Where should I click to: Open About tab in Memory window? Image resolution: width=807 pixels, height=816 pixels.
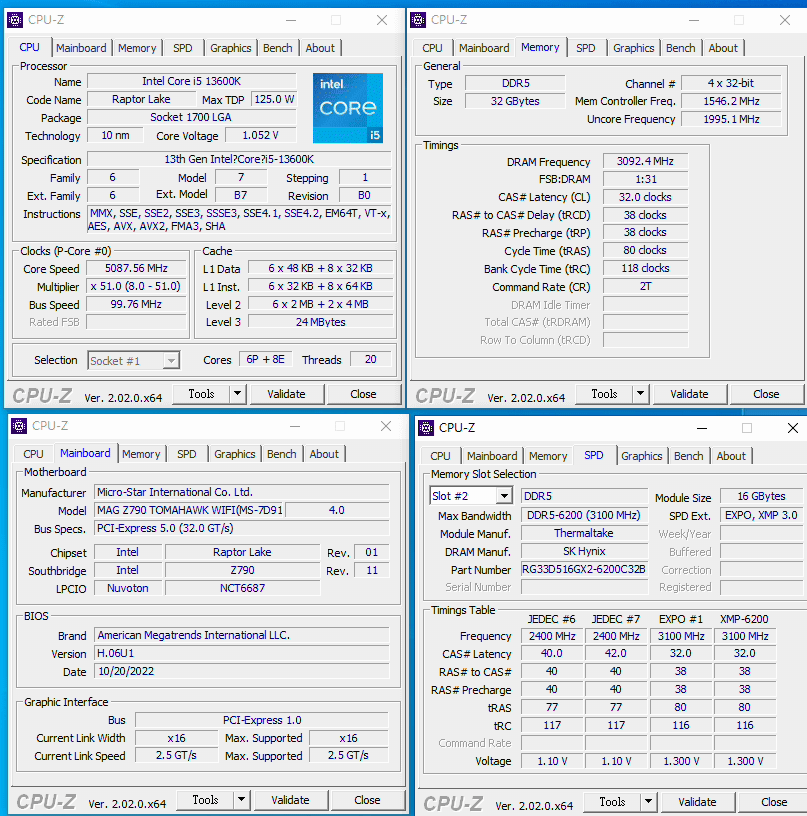(723, 48)
